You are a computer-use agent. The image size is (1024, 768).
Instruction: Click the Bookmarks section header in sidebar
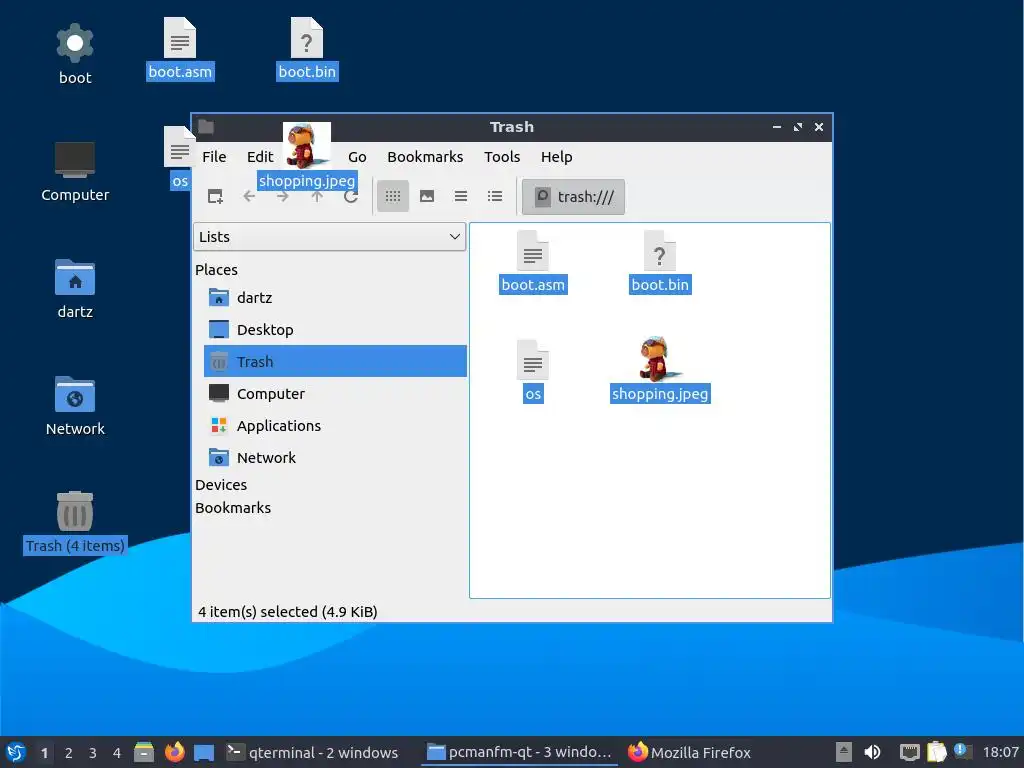click(232, 508)
